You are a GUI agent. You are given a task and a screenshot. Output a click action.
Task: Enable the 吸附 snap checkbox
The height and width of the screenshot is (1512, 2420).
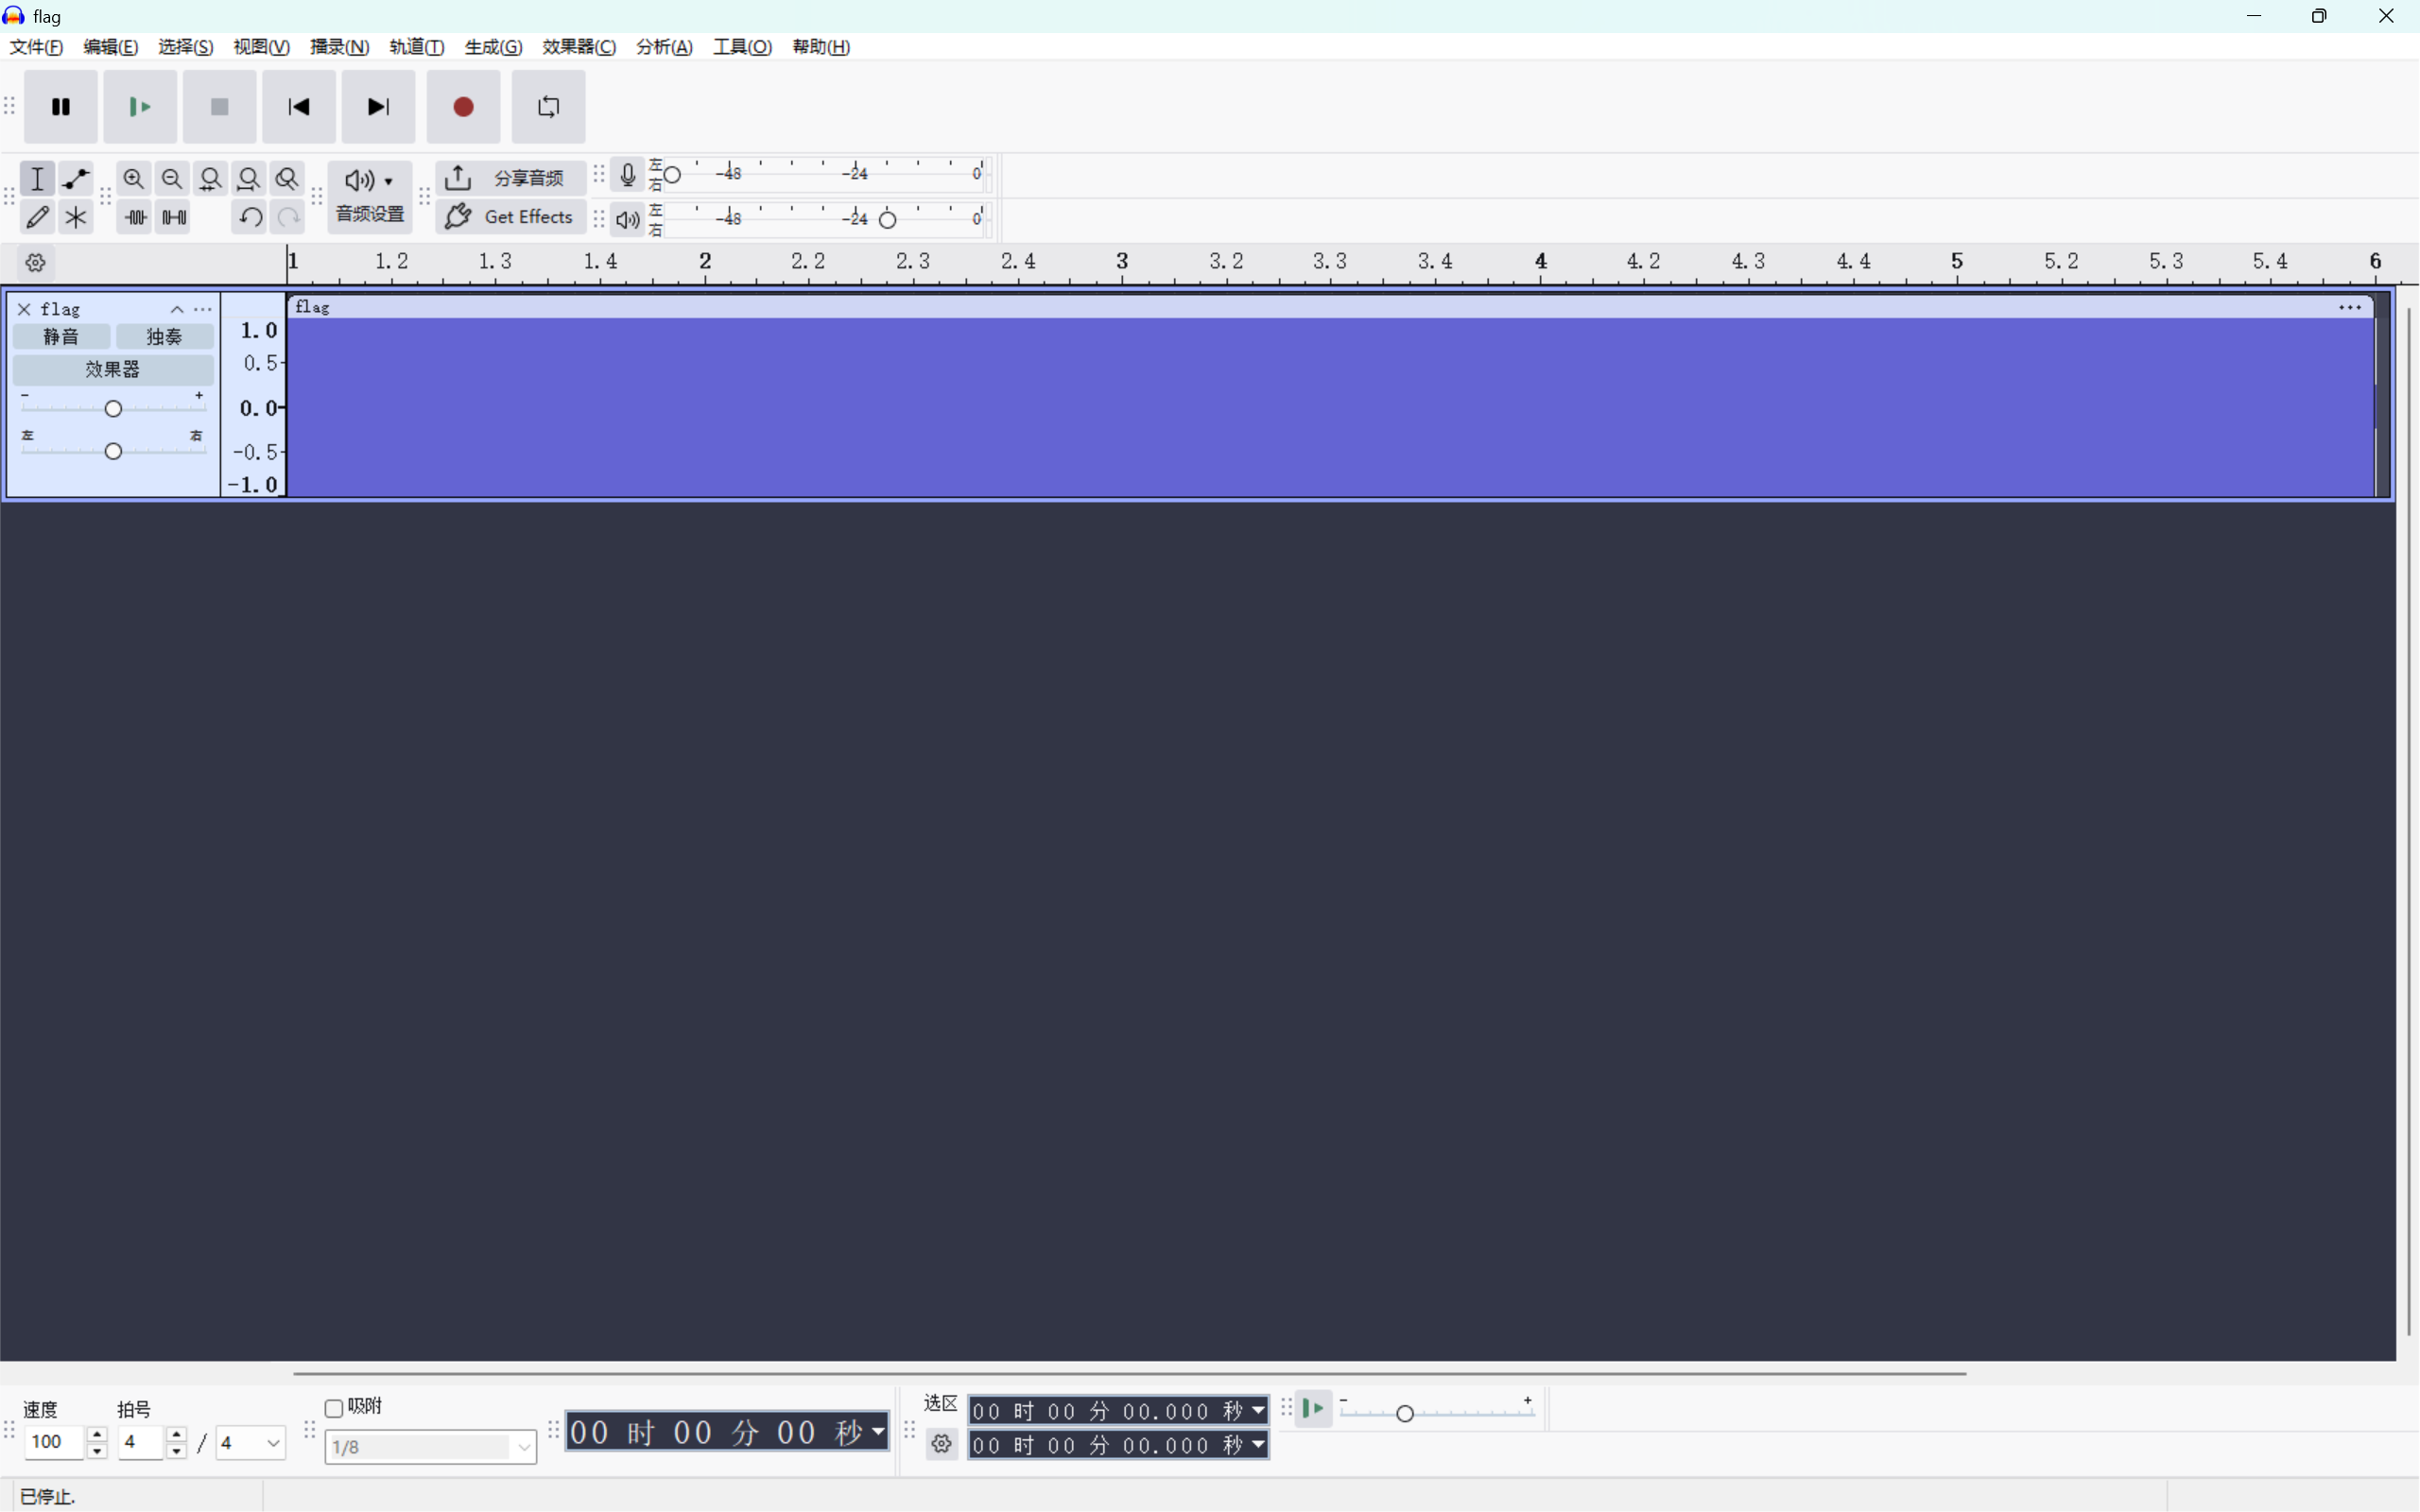[x=334, y=1408]
